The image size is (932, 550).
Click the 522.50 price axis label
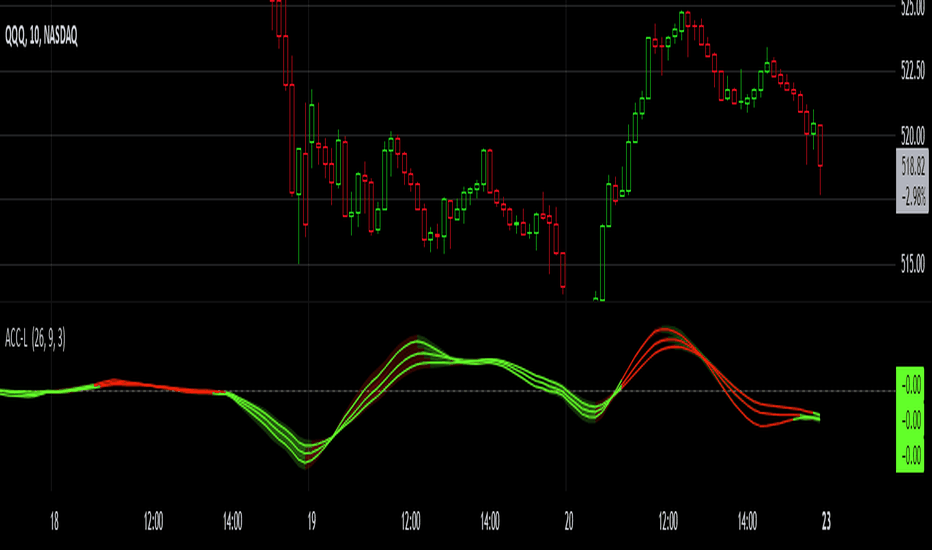(912, 71)
